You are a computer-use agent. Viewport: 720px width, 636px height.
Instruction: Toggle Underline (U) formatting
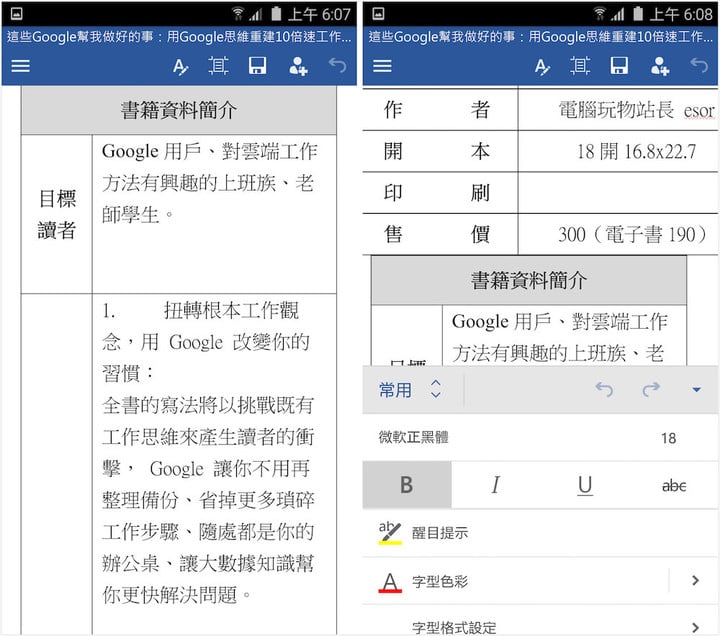coord(585,485)
